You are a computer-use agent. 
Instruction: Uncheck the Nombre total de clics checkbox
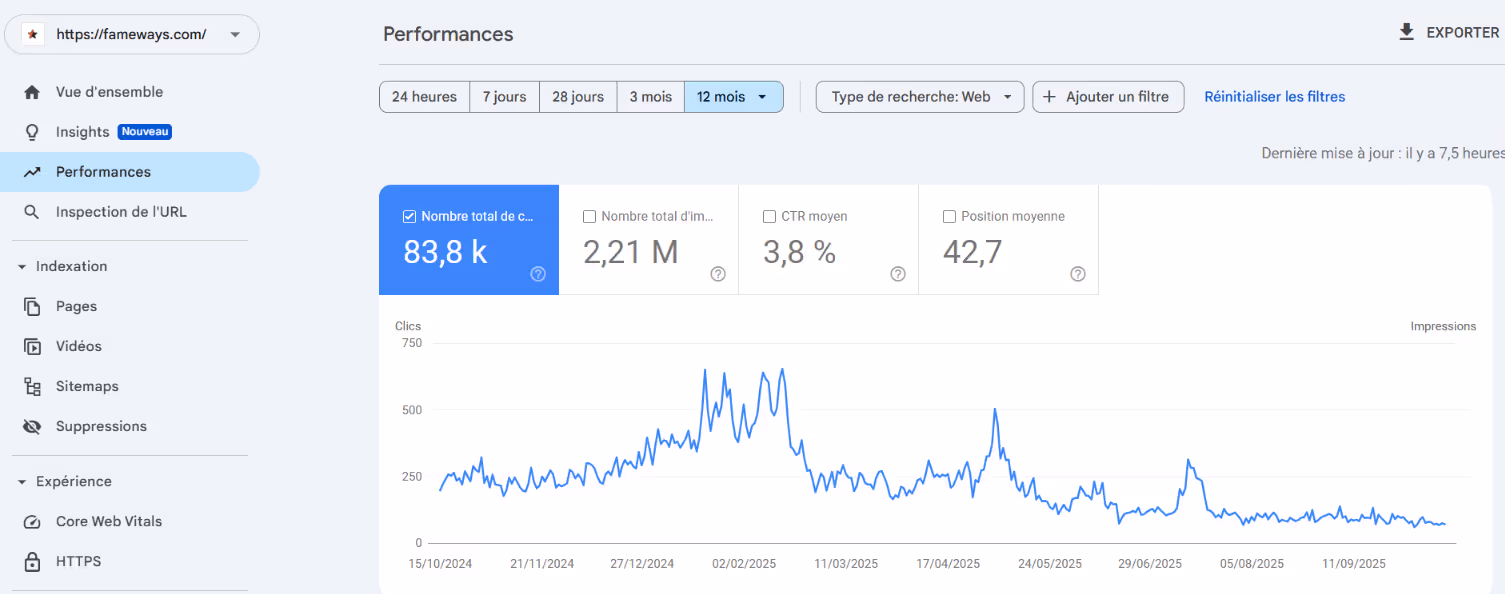click(409, 216)
